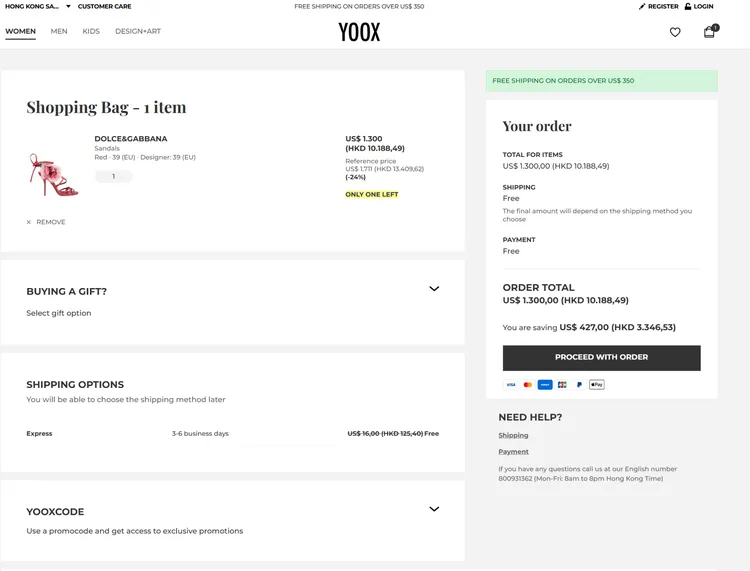Click the PayPal payment icon
Screen dimensions: 750x571
[x=579, y=384]
